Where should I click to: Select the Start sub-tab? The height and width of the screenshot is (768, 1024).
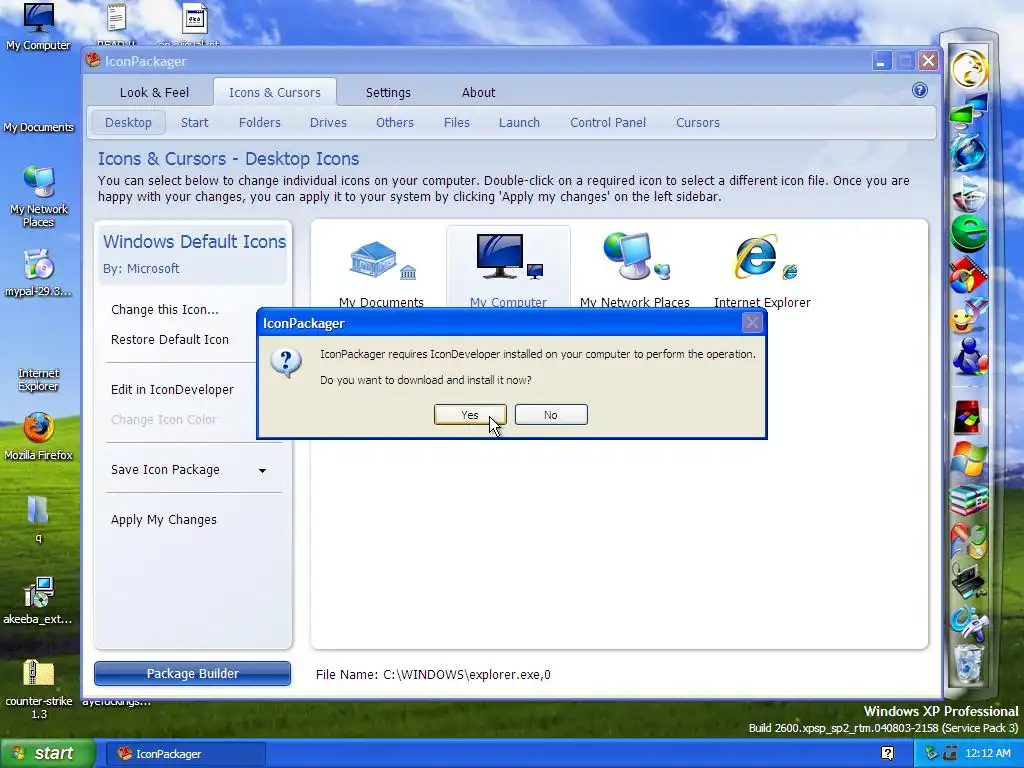pyautogui.click(x=195, y=123)
